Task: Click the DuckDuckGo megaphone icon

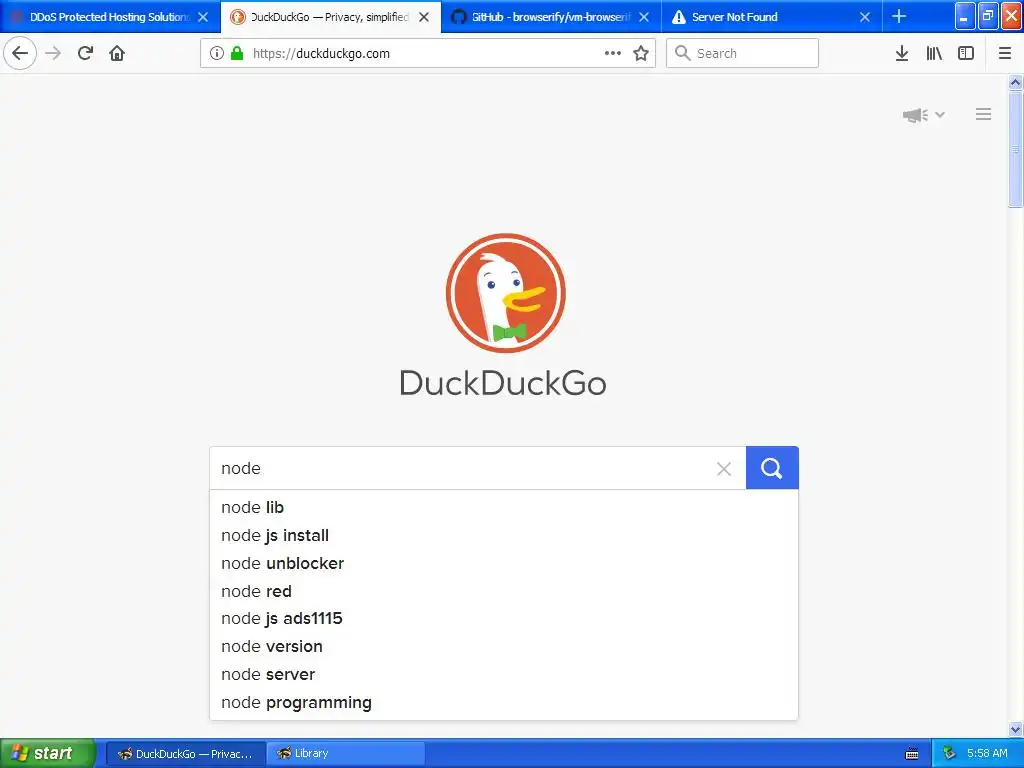Action: point(916,115)
